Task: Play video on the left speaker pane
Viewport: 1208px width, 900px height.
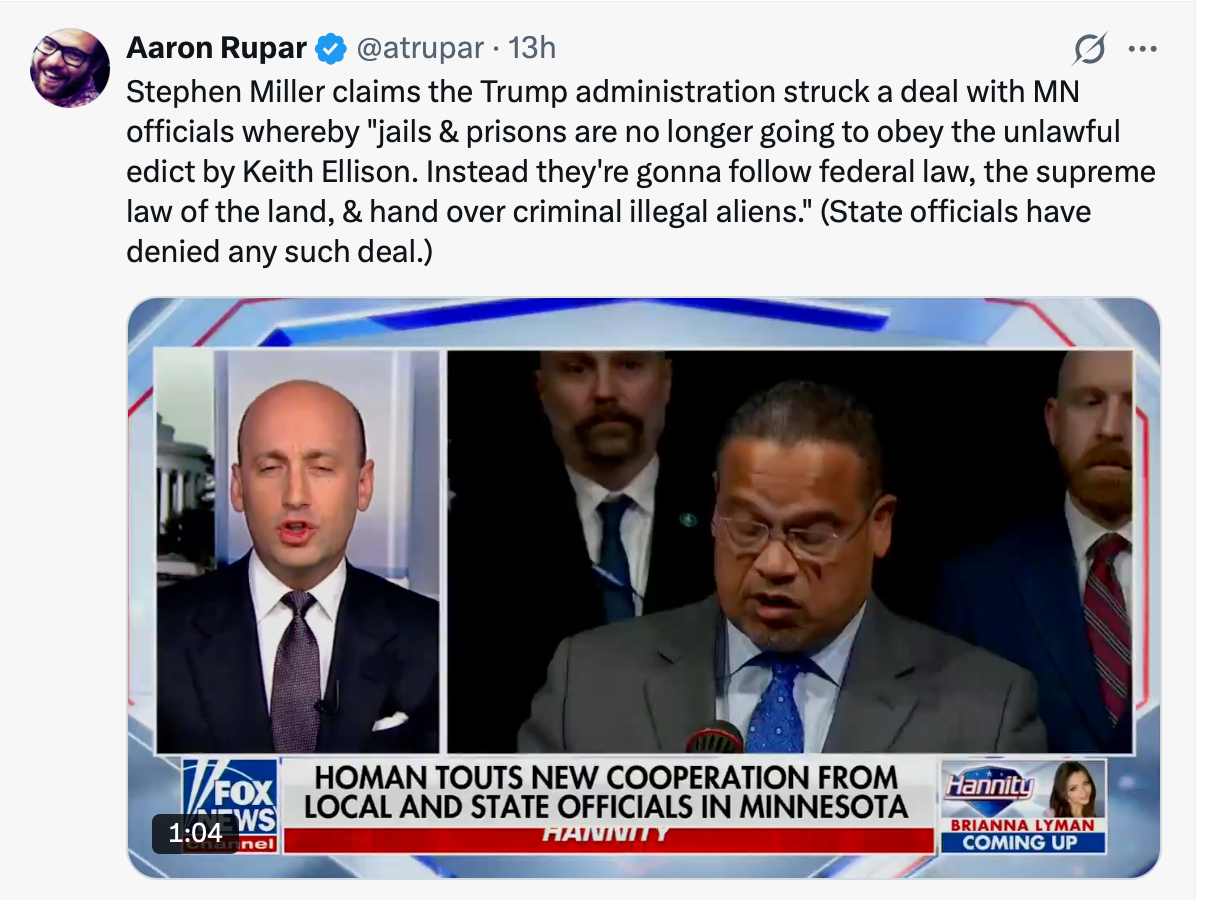Action: (298, 550)
